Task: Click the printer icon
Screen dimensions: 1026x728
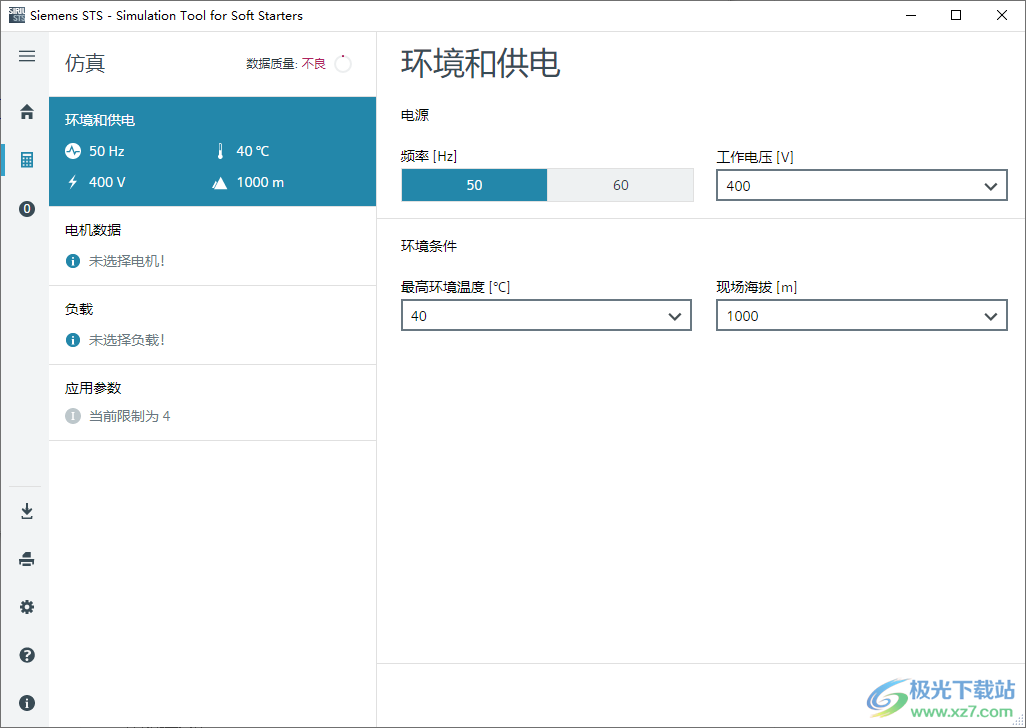Action: pyautogui.click(x=27, y=559)
